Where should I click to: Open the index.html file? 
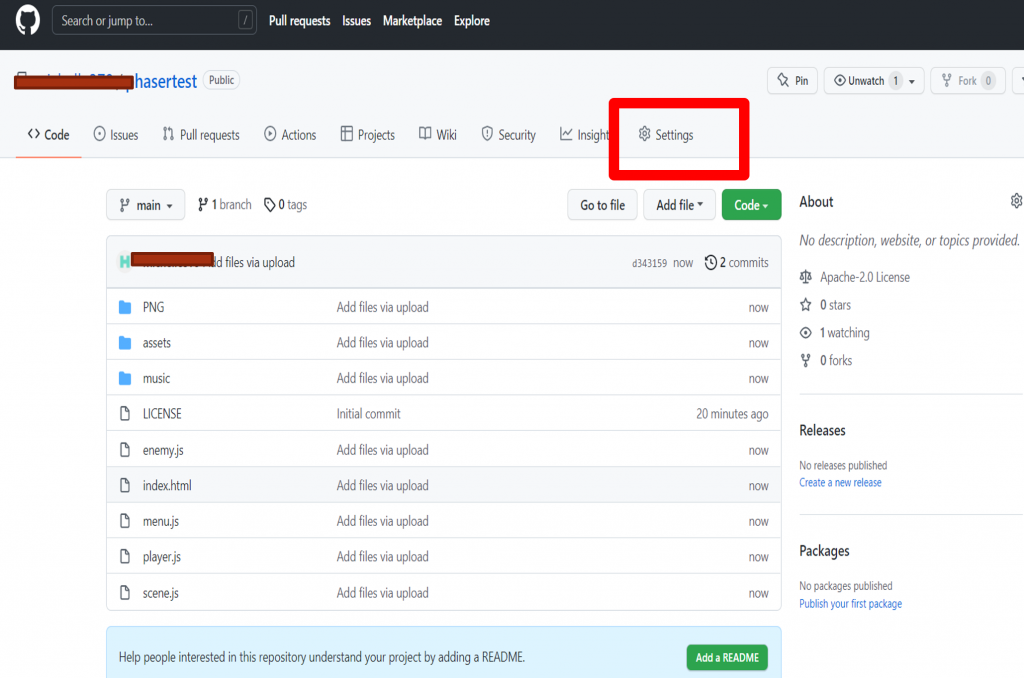click(167, 486)
